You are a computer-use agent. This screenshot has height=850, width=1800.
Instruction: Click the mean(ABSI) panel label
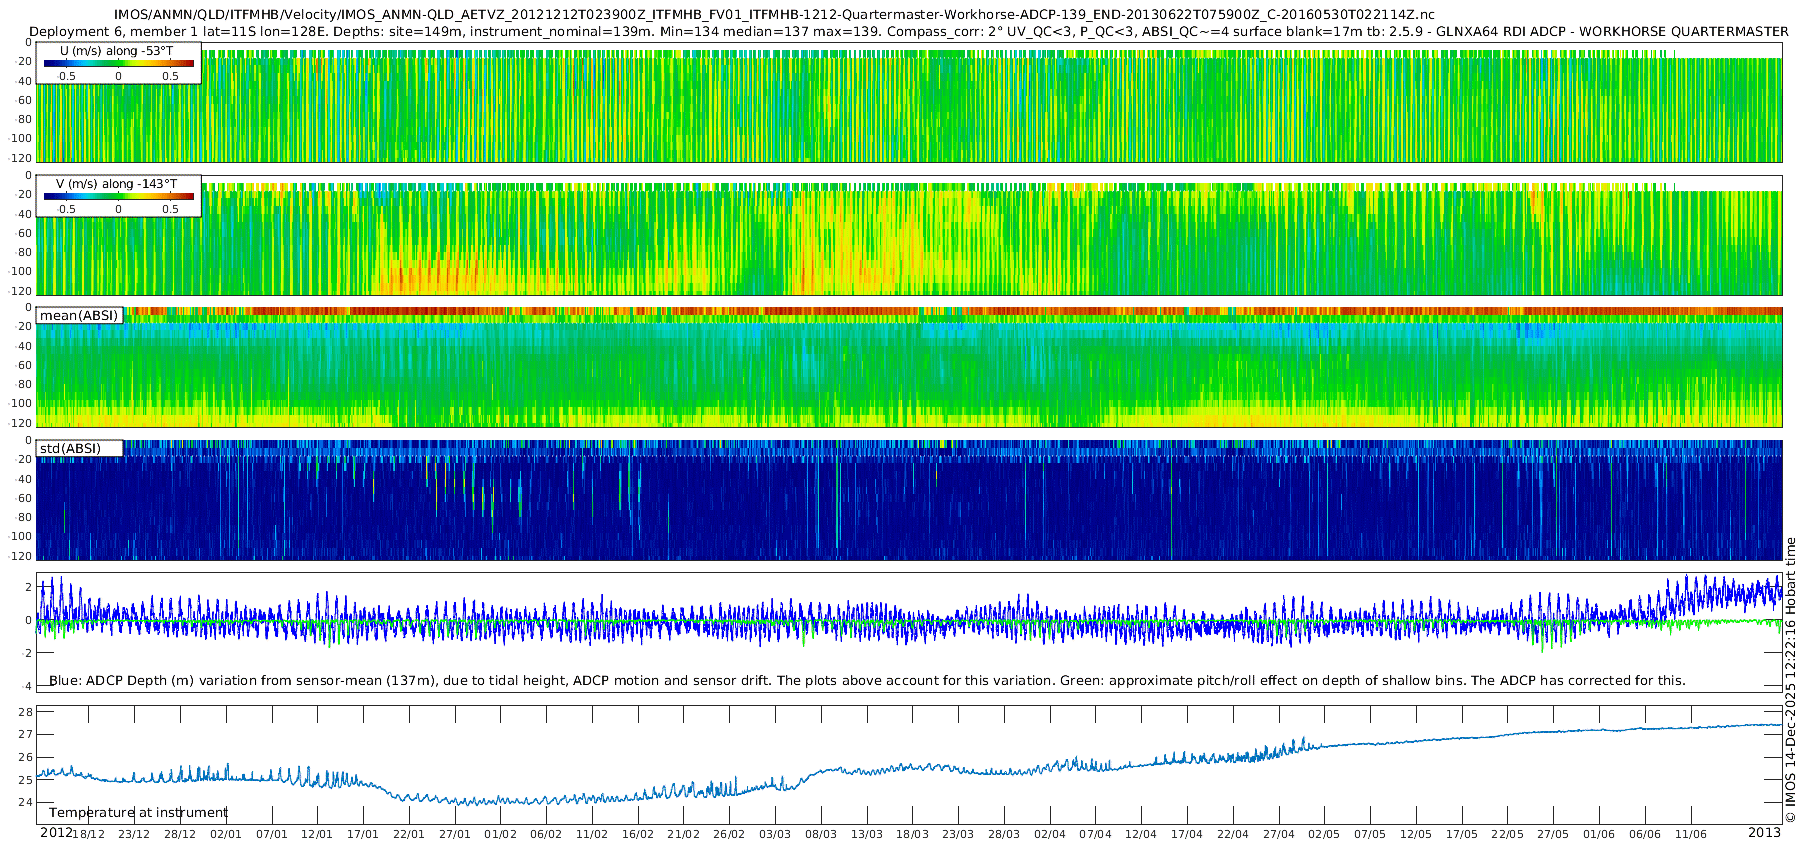(x=79, y=316)
